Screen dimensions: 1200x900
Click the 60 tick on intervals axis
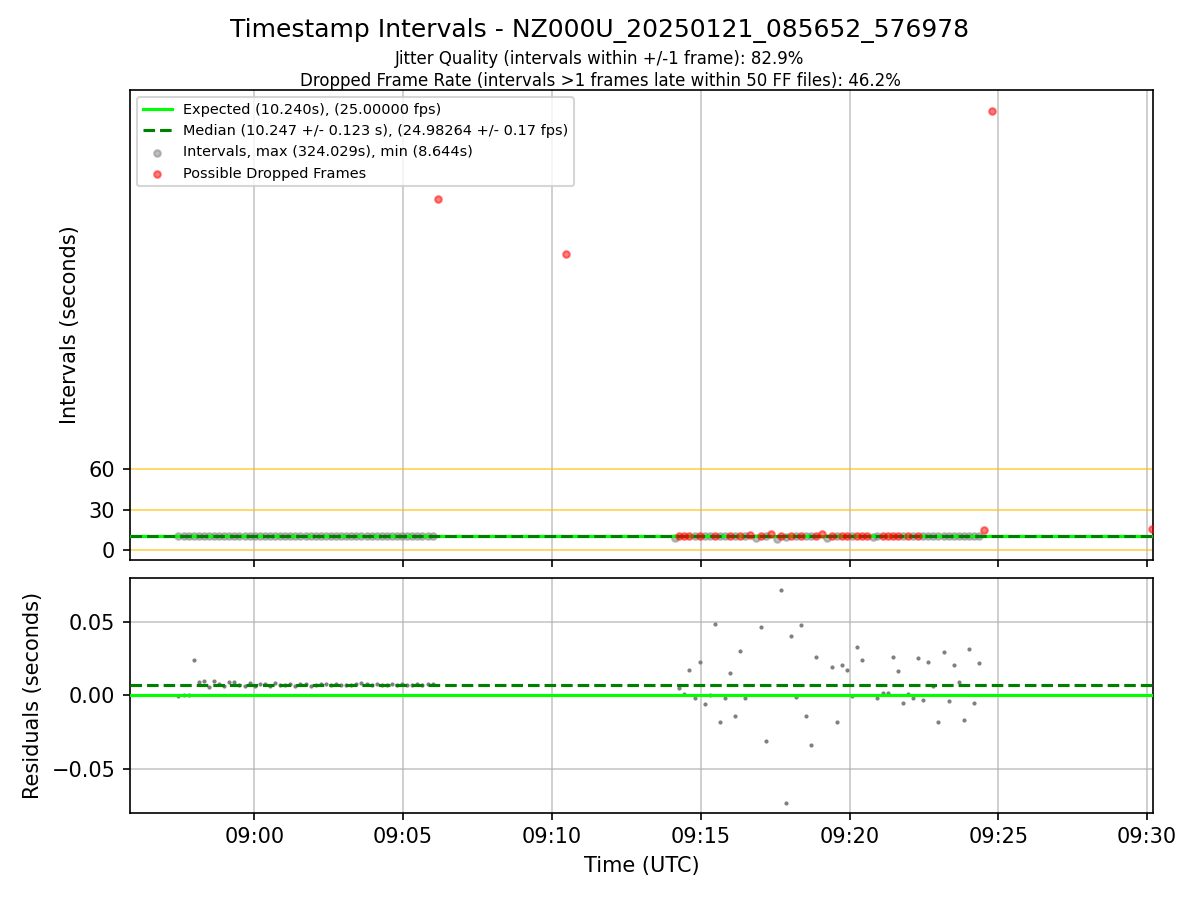coord(103,469)
